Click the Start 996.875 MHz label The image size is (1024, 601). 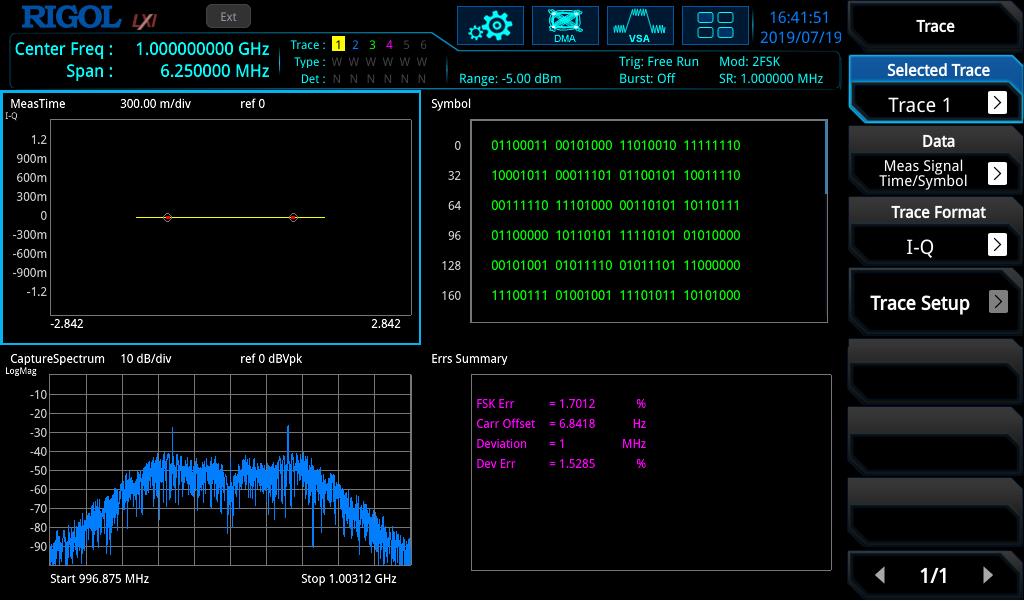click(99, 579)
